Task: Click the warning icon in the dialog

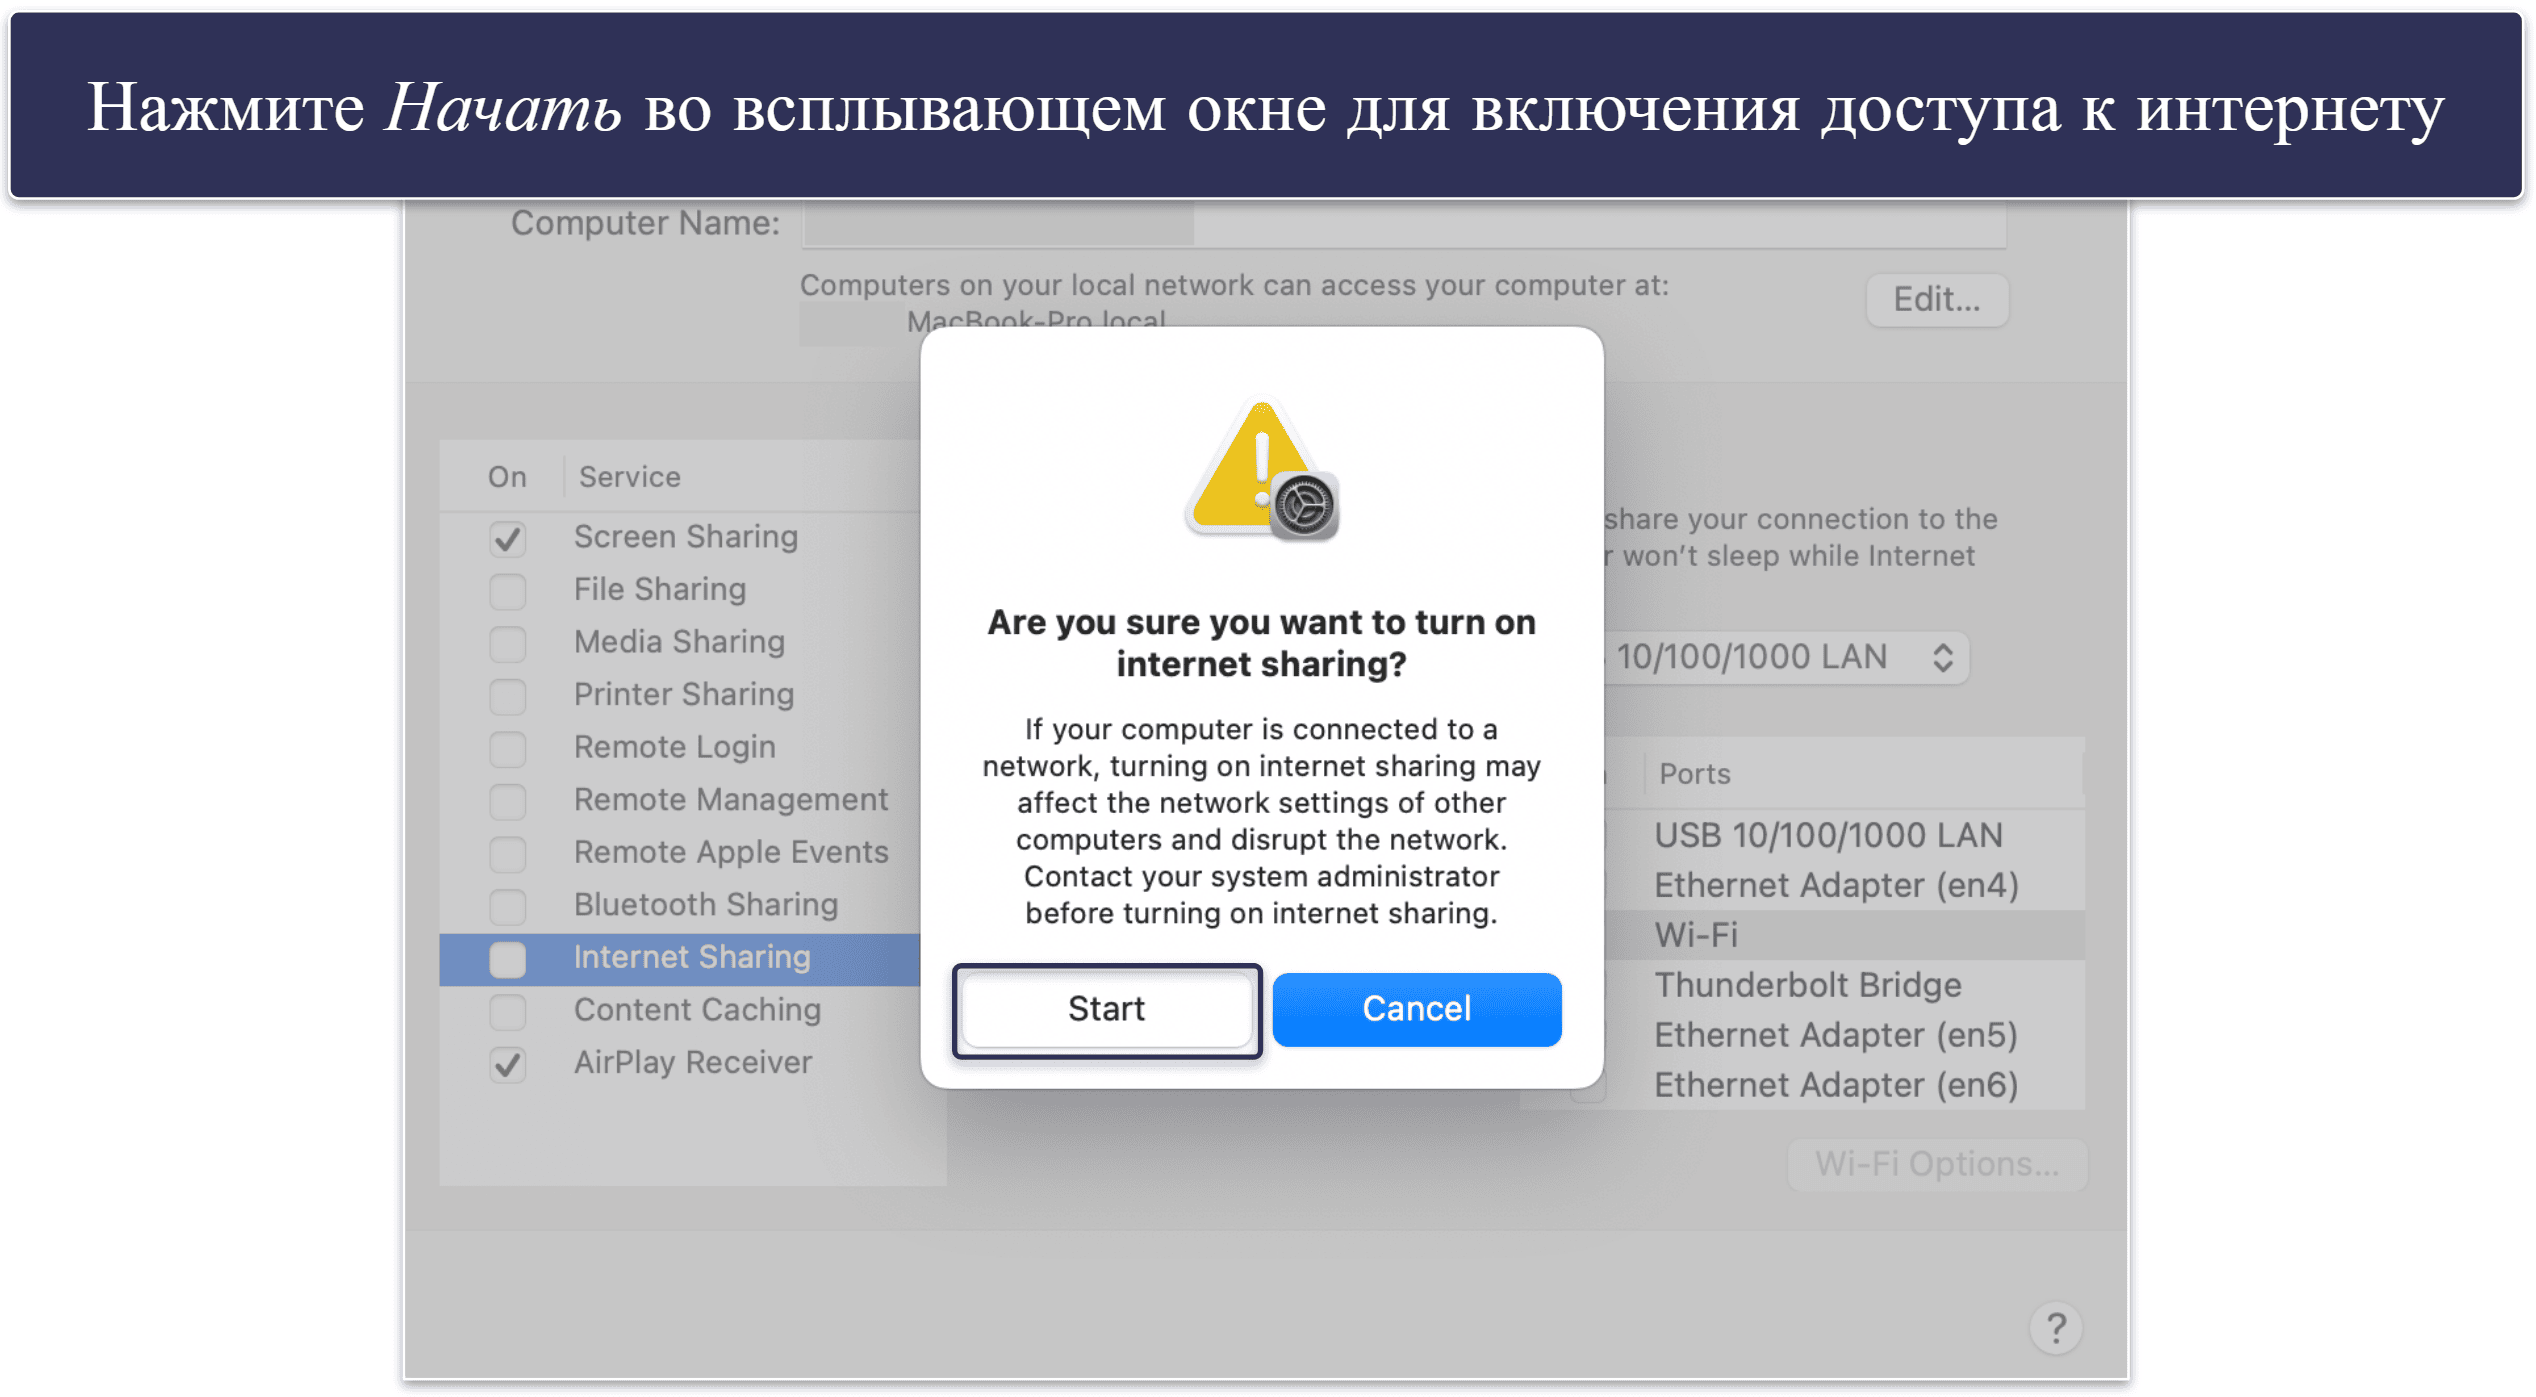Action: coord(1261,470)
